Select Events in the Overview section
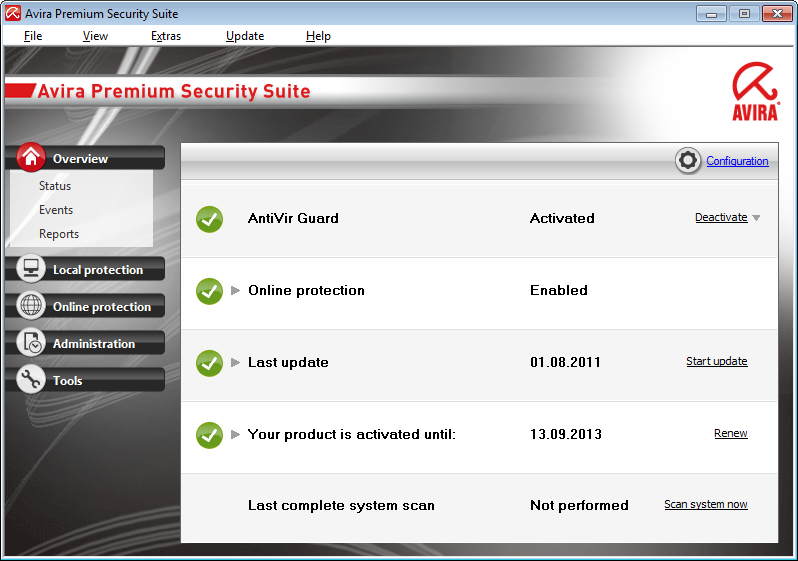Screen dimensions: 798x561 pos(56,210)
